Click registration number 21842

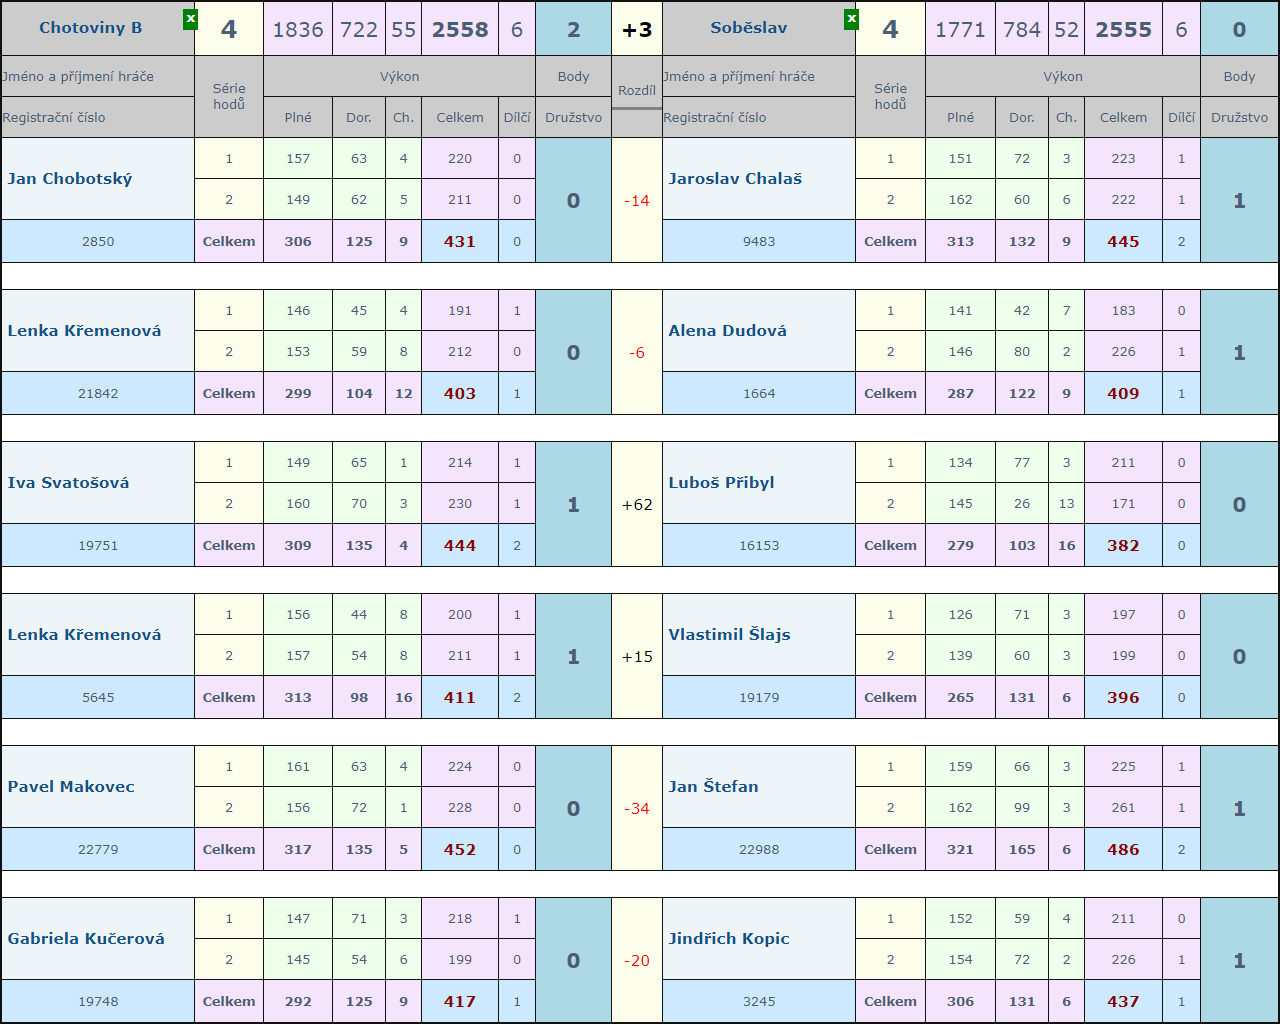pos(98,393)
